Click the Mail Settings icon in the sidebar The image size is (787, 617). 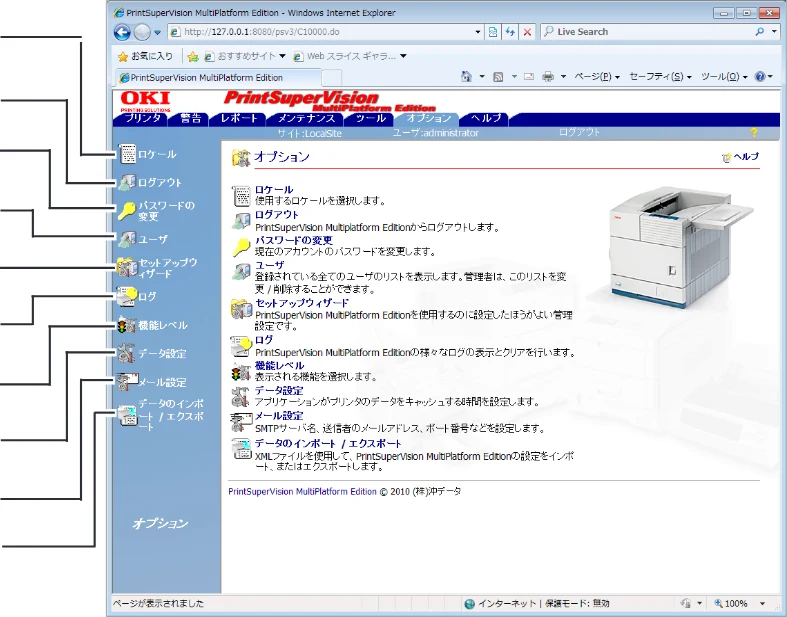126,382
